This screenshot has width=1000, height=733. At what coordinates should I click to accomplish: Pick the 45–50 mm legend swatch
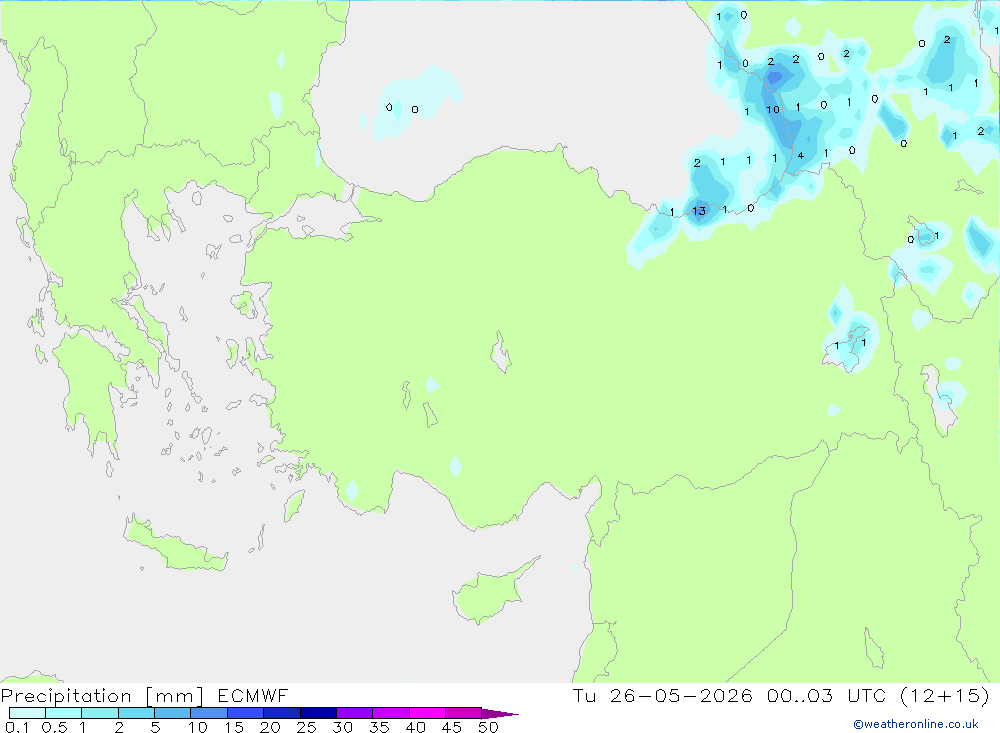click(x=464, y=713)
